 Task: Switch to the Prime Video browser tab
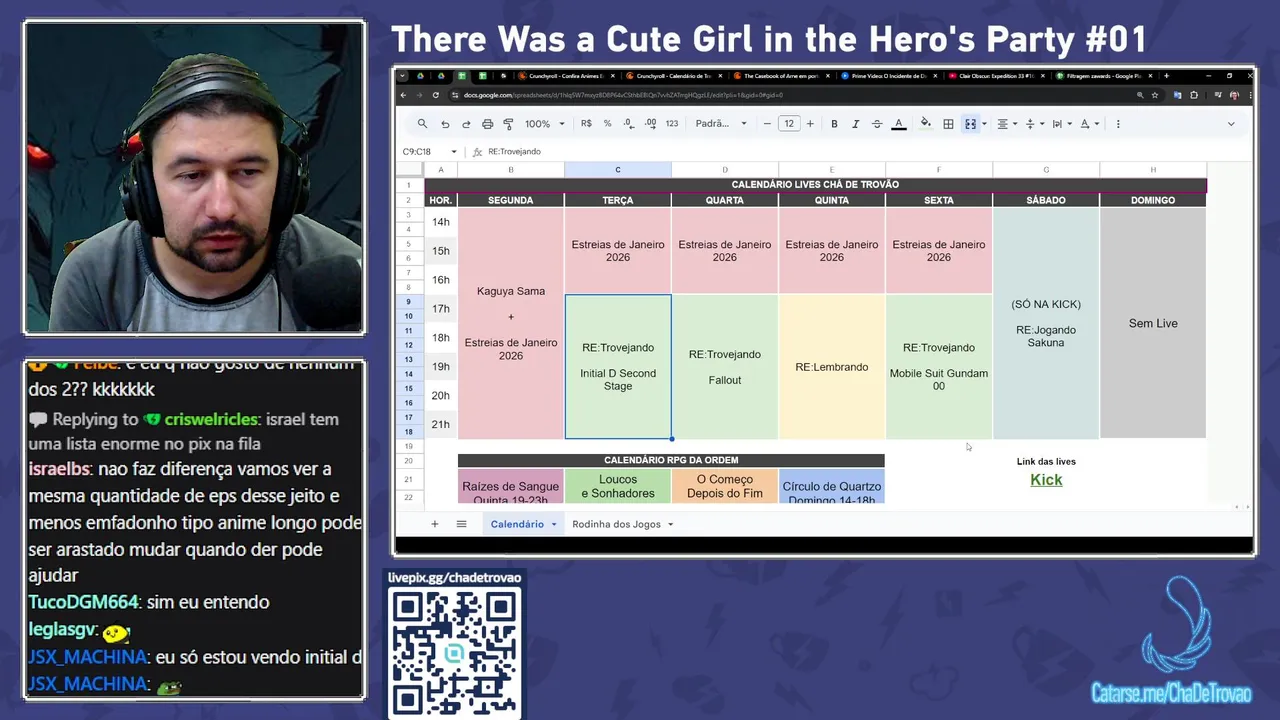tap(890, 76)
